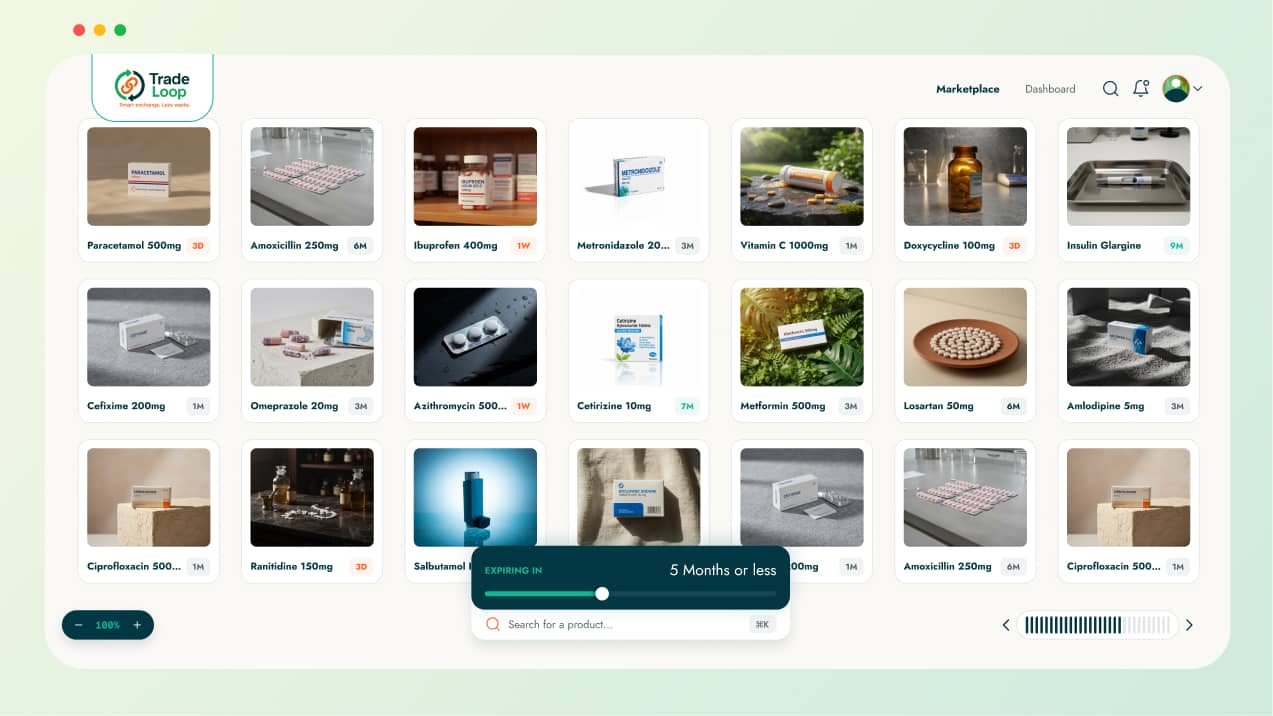Click the Expiring In slider handle
The image size is (1273, 716).
click(x=602, y=594)
